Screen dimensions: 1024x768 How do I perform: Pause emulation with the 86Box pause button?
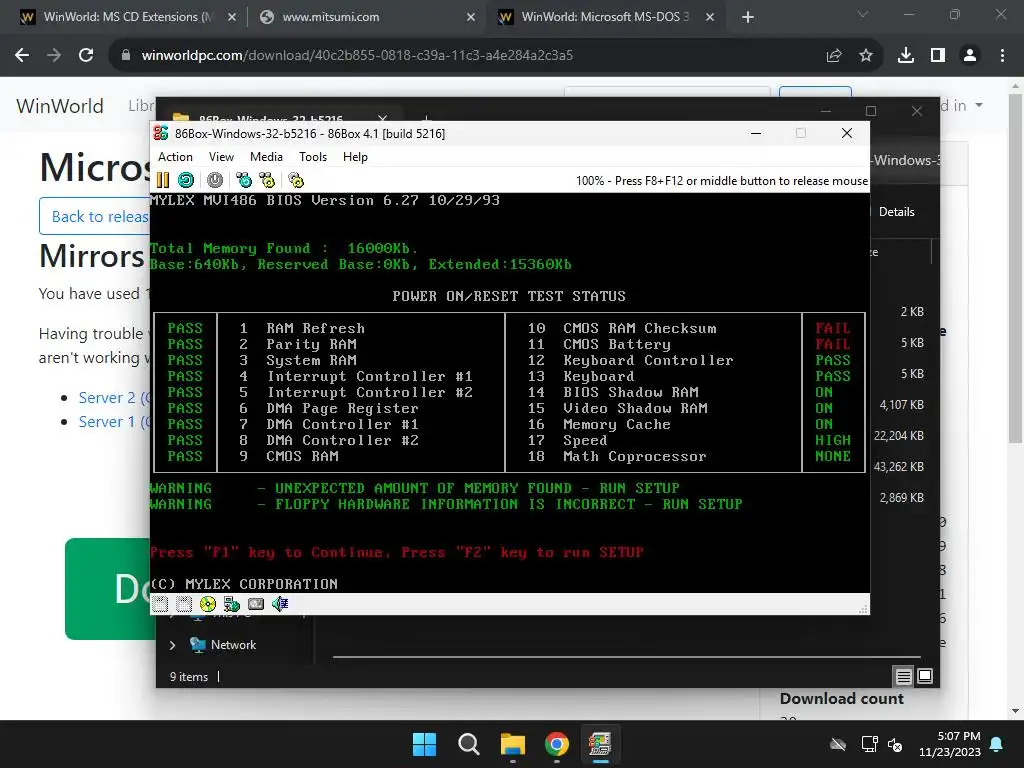tap(163, 180)
